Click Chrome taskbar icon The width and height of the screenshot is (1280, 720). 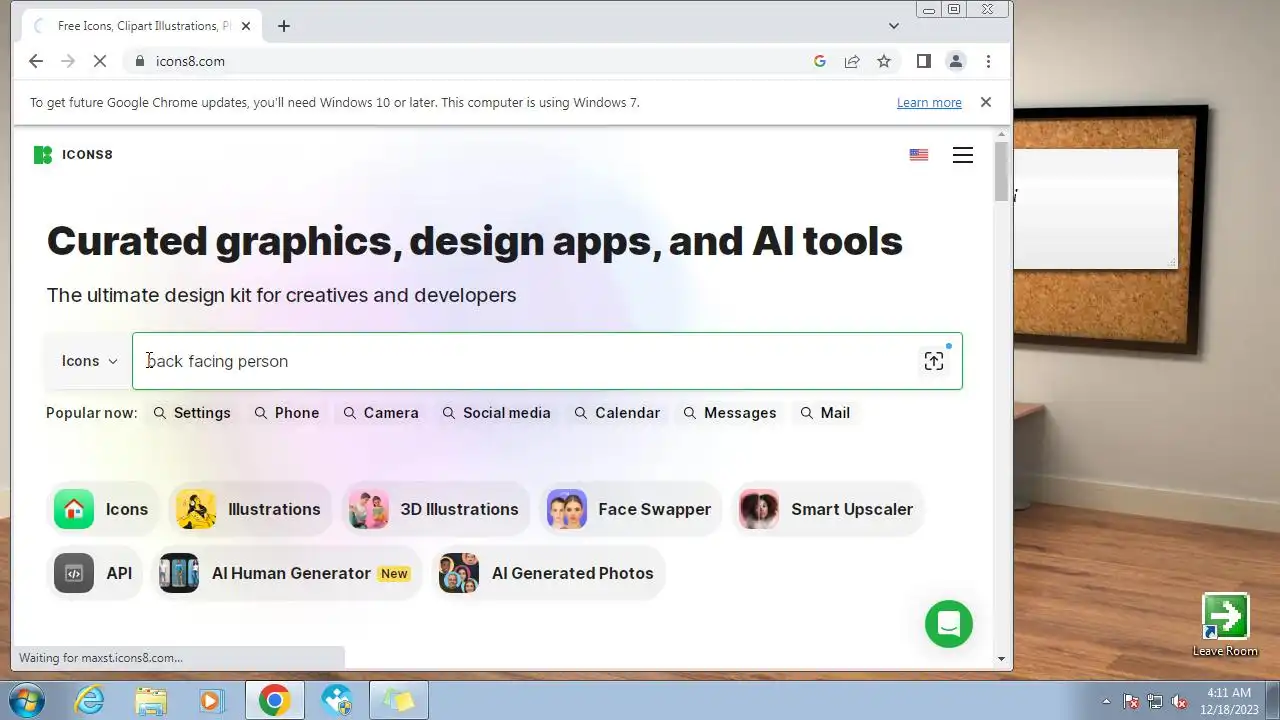(275, 700)
